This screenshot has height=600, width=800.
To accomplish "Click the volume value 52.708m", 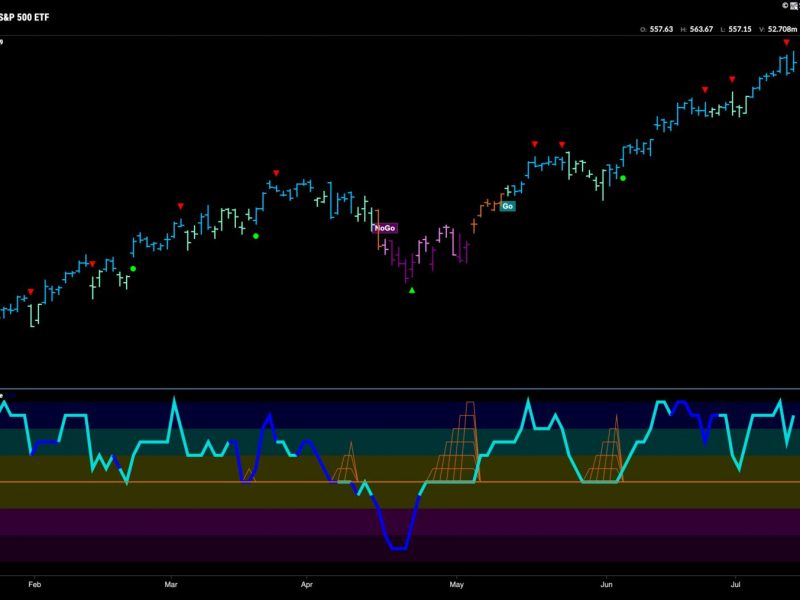I will pos(782,29).
